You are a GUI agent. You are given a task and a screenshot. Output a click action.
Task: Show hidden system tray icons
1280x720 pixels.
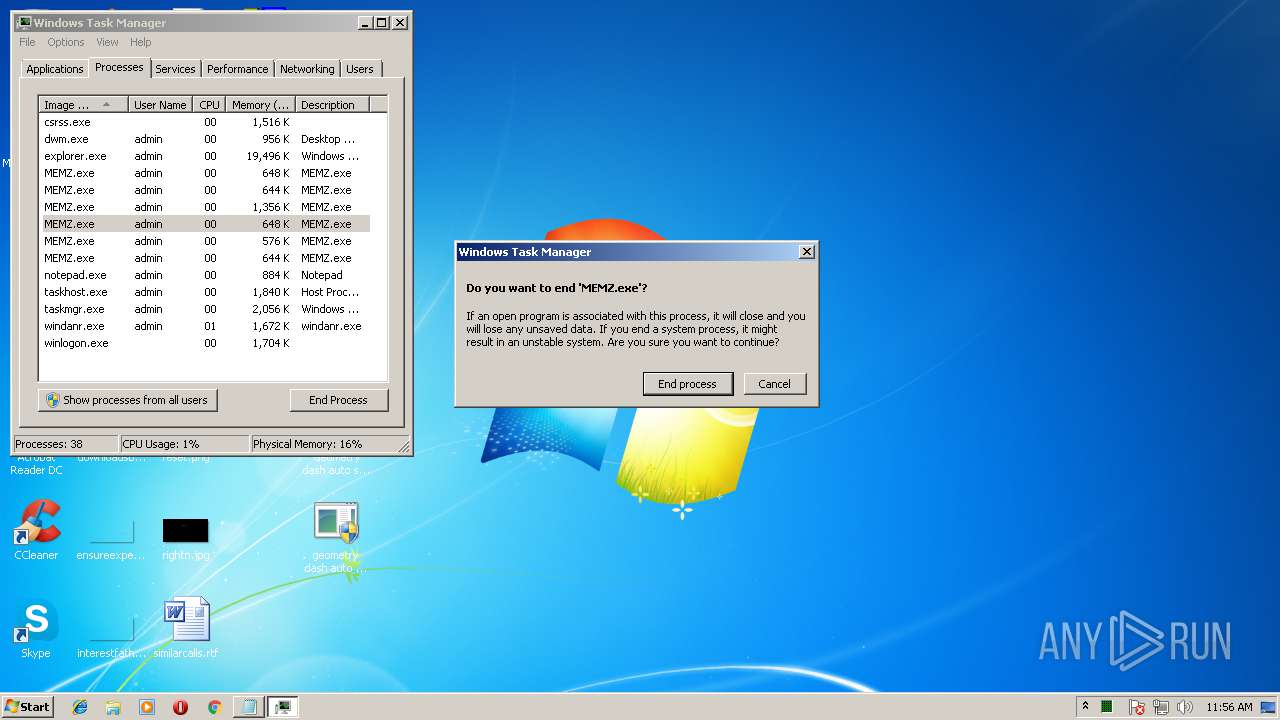tap(1085, 706)
